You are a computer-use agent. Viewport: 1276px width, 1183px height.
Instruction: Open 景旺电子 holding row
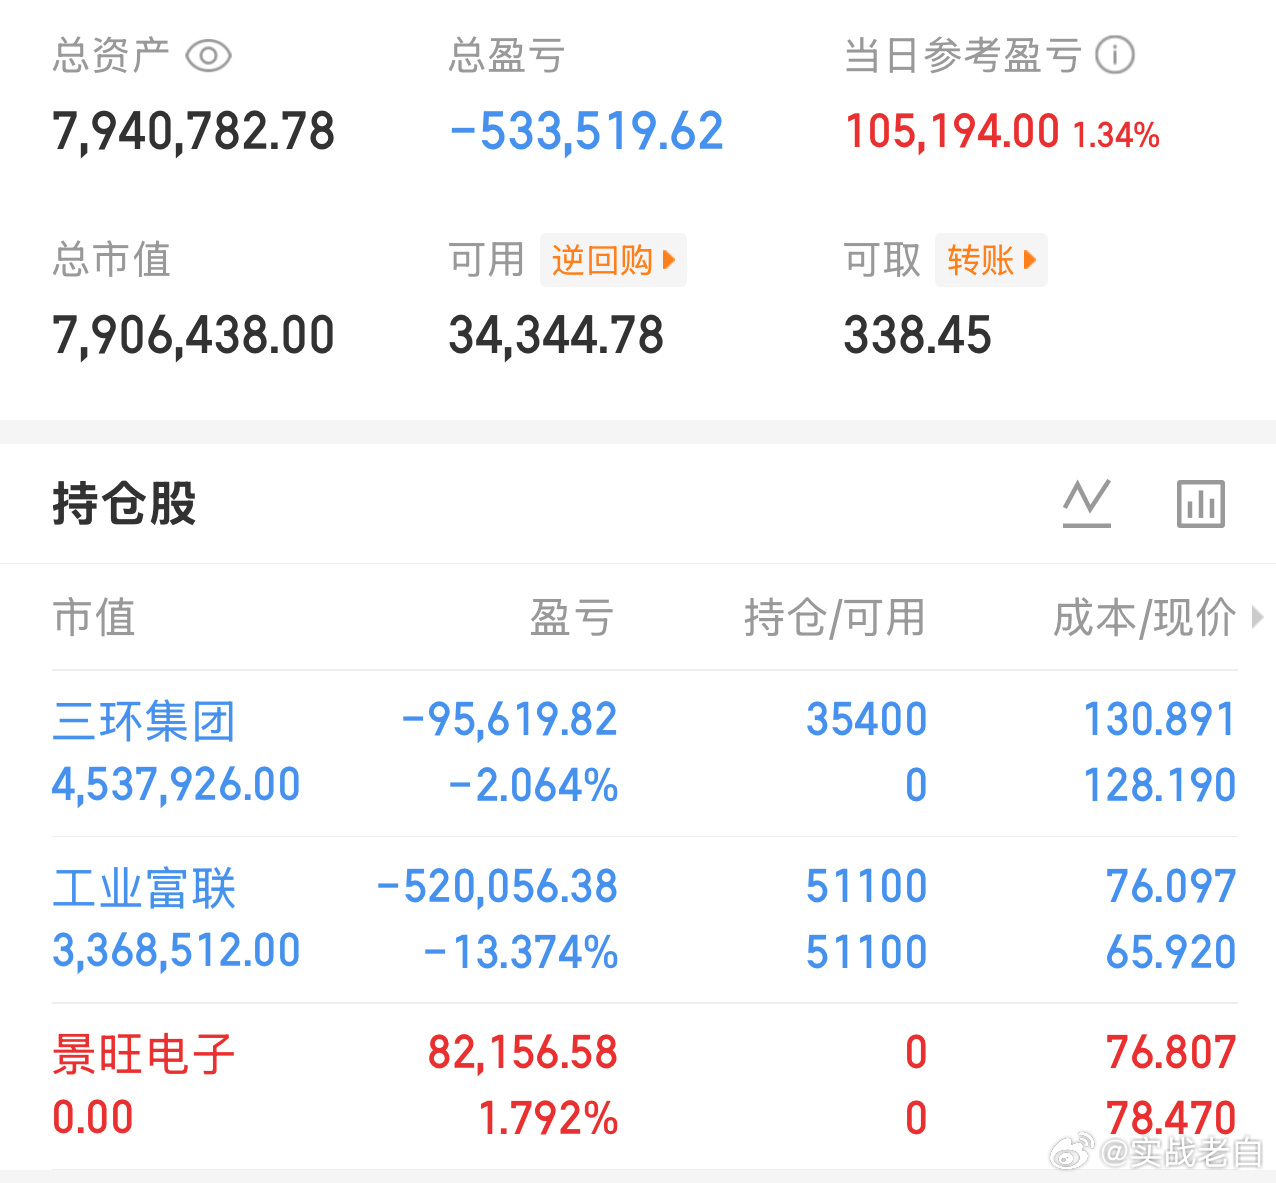644,1086
